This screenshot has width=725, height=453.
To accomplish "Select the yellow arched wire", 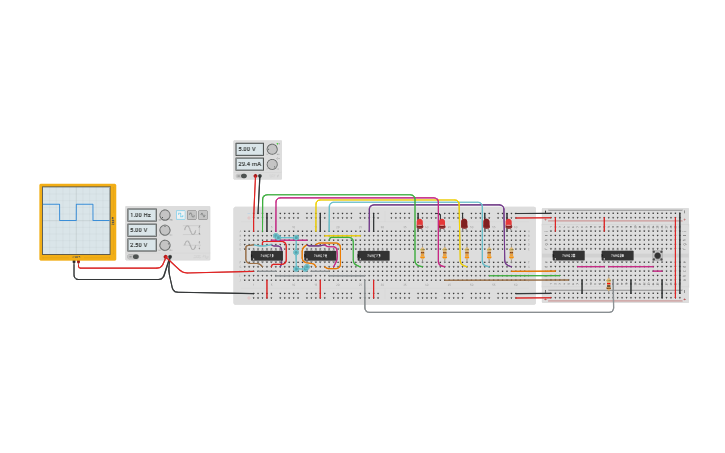I will coord(387,200).
